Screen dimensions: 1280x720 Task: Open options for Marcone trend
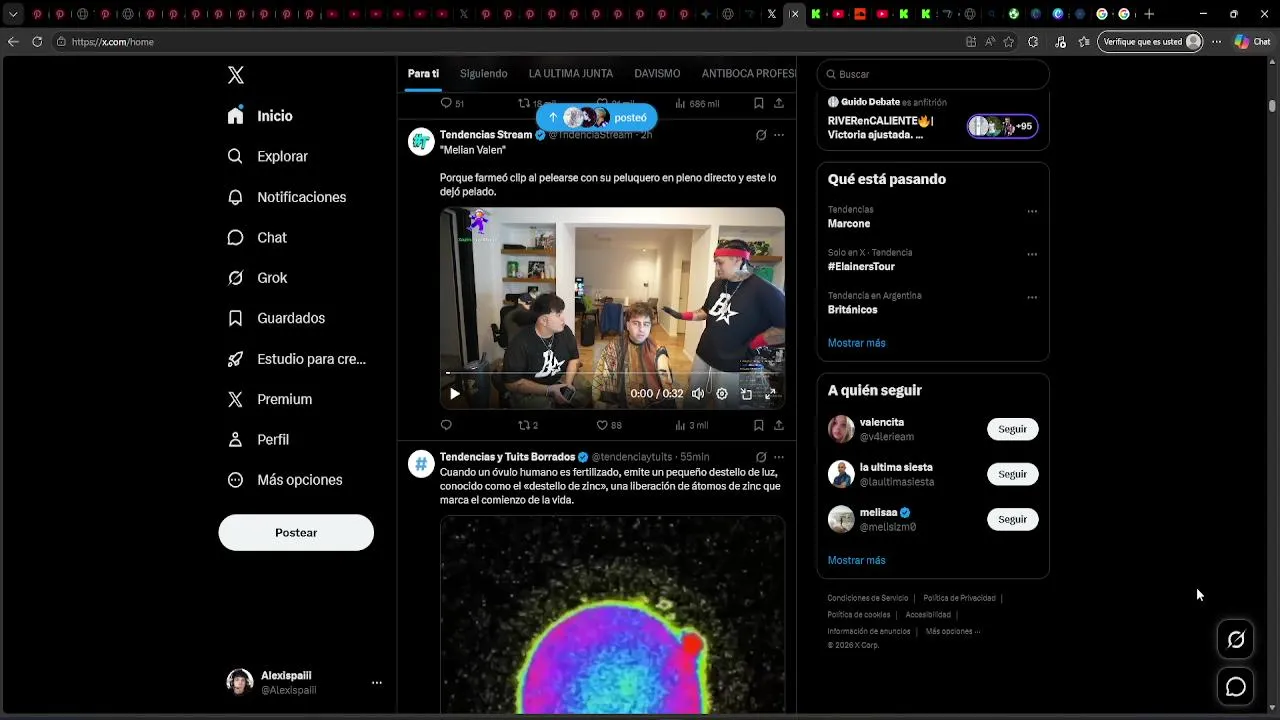click(x=1032, y=211)
